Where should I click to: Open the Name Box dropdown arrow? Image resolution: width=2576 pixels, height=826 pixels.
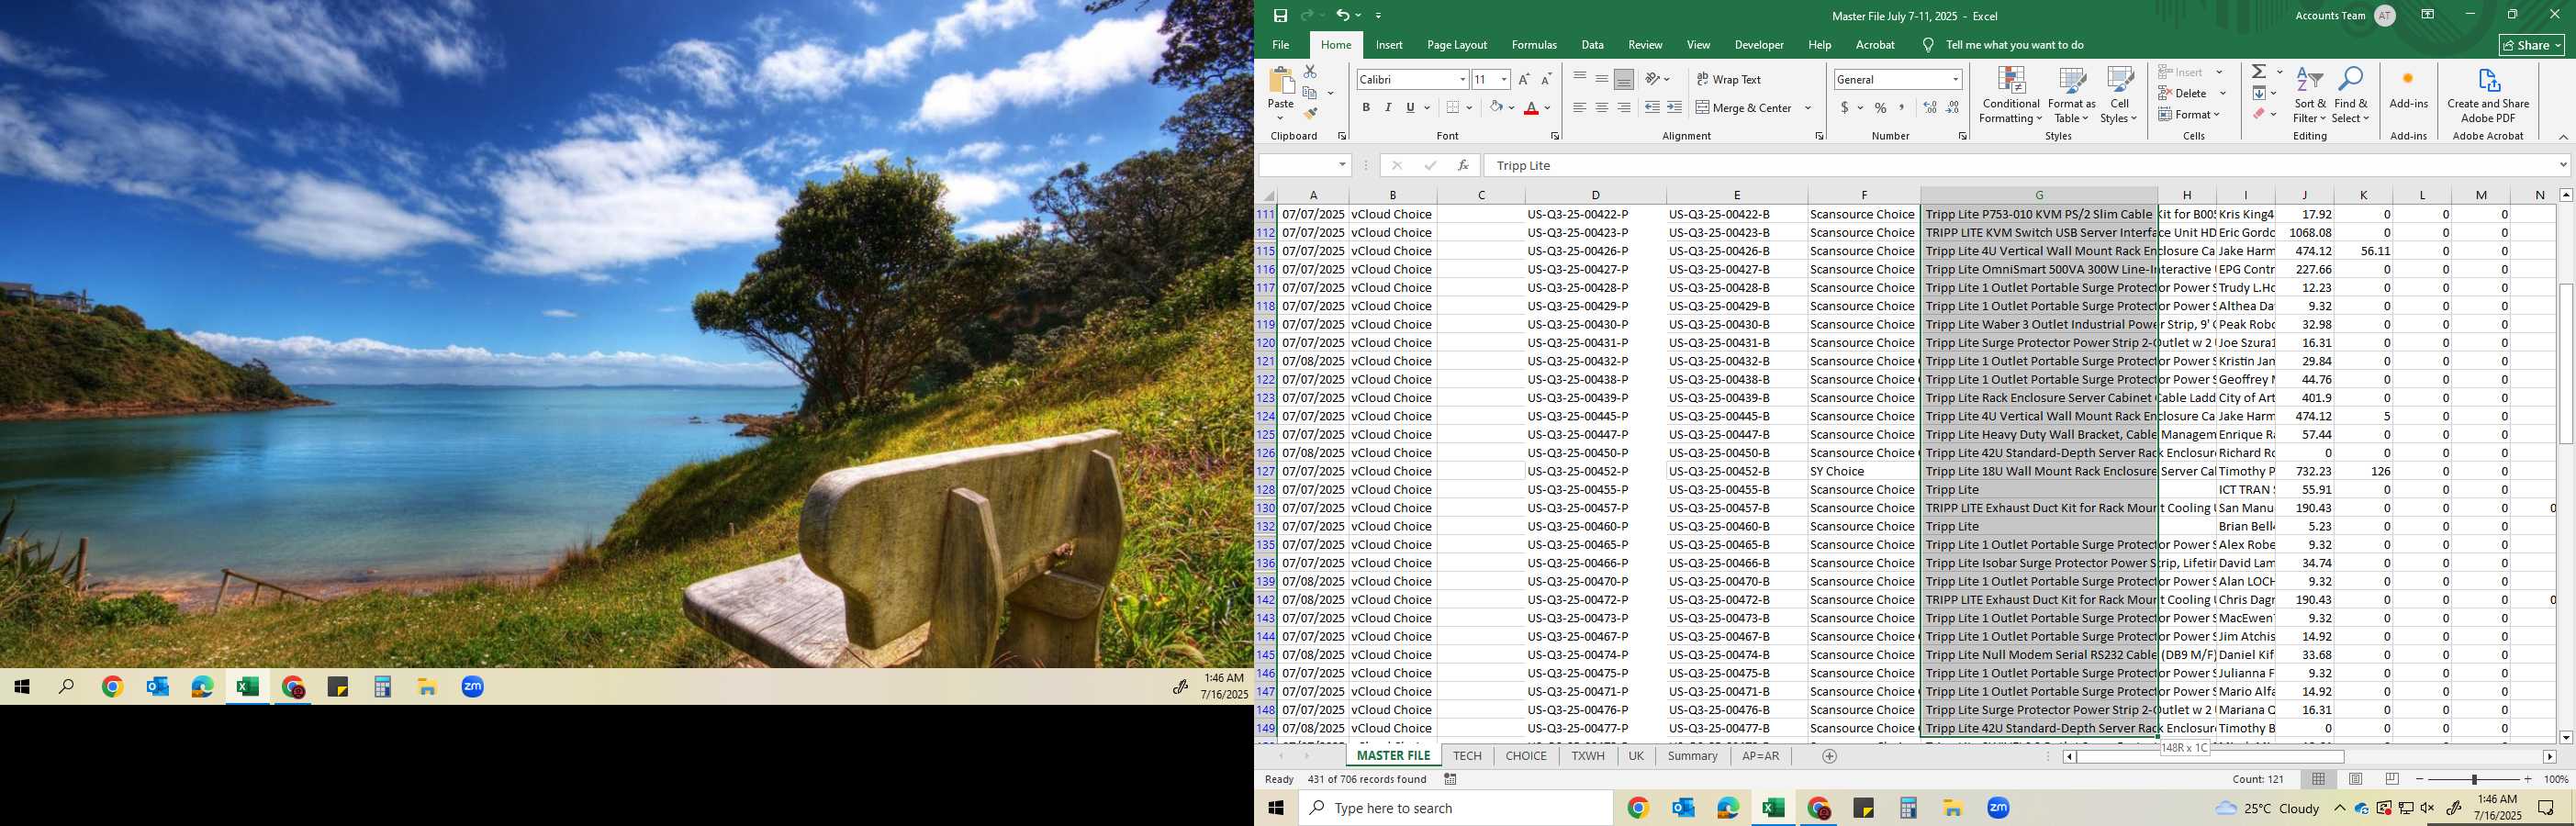coord(1342,165)
